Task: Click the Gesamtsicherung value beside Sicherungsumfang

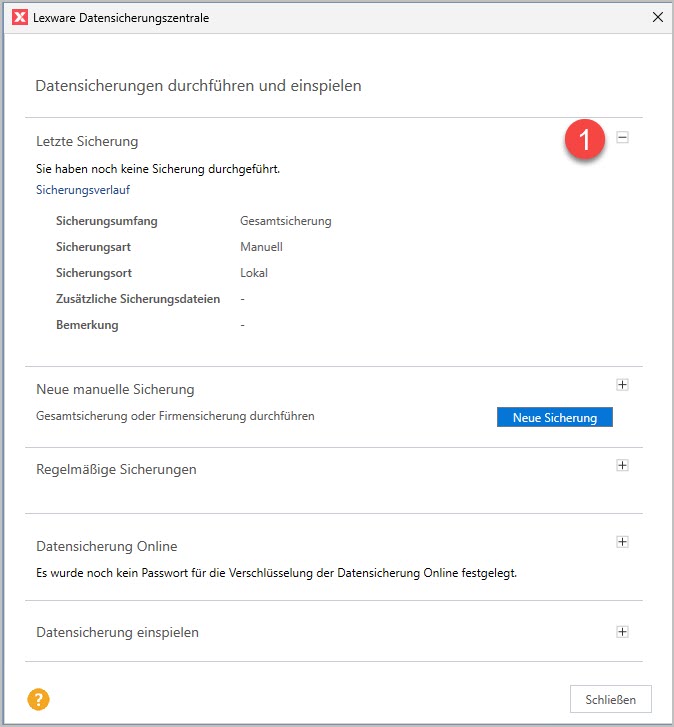Action: [285, 221]
